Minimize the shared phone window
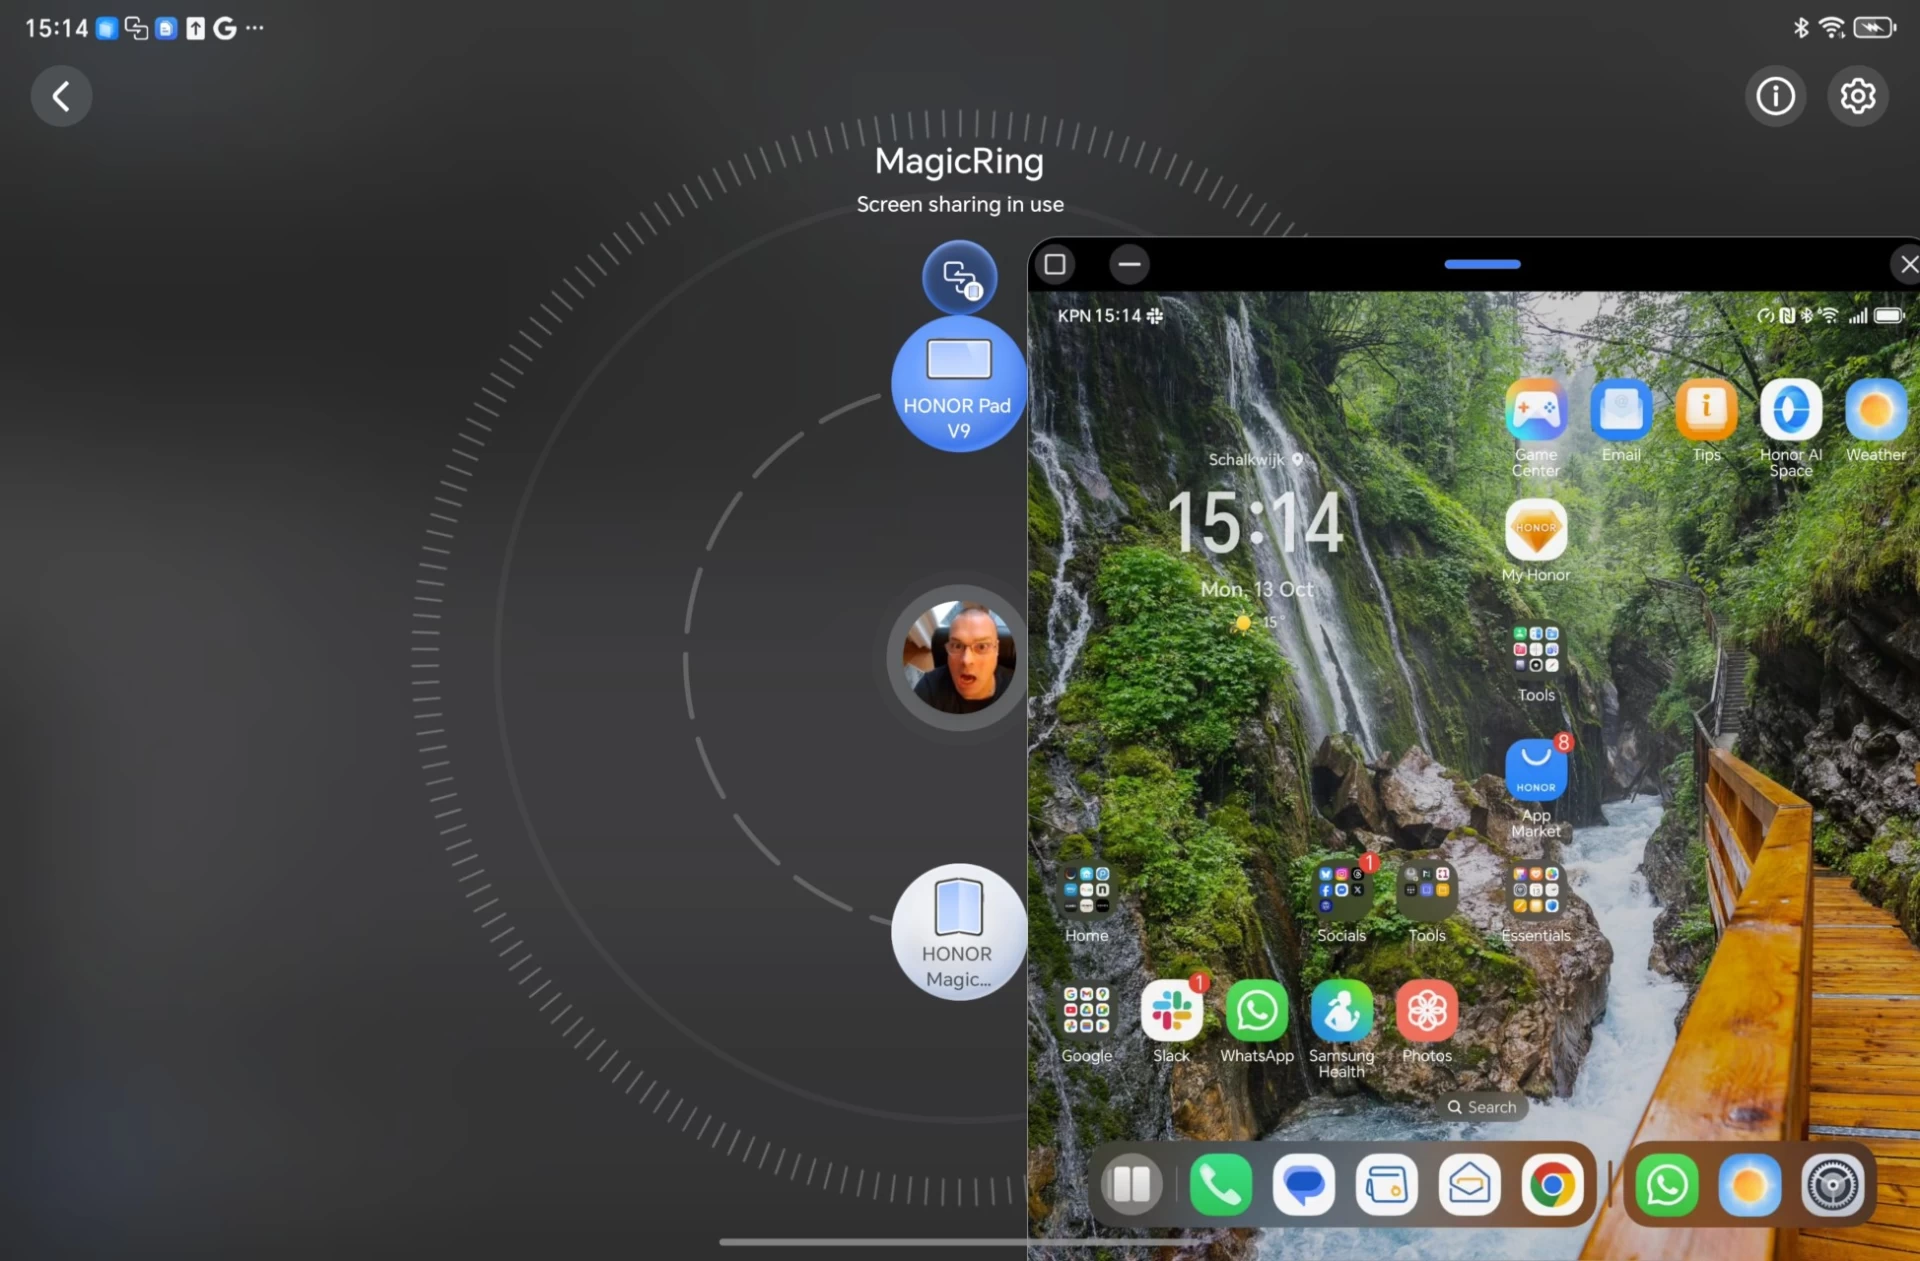 [1129, 264]
